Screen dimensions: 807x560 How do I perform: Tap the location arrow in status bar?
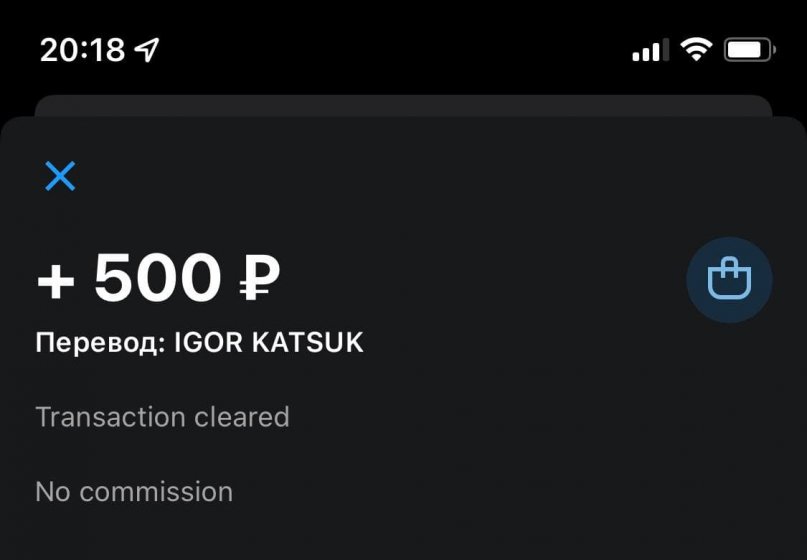(146, 49)
